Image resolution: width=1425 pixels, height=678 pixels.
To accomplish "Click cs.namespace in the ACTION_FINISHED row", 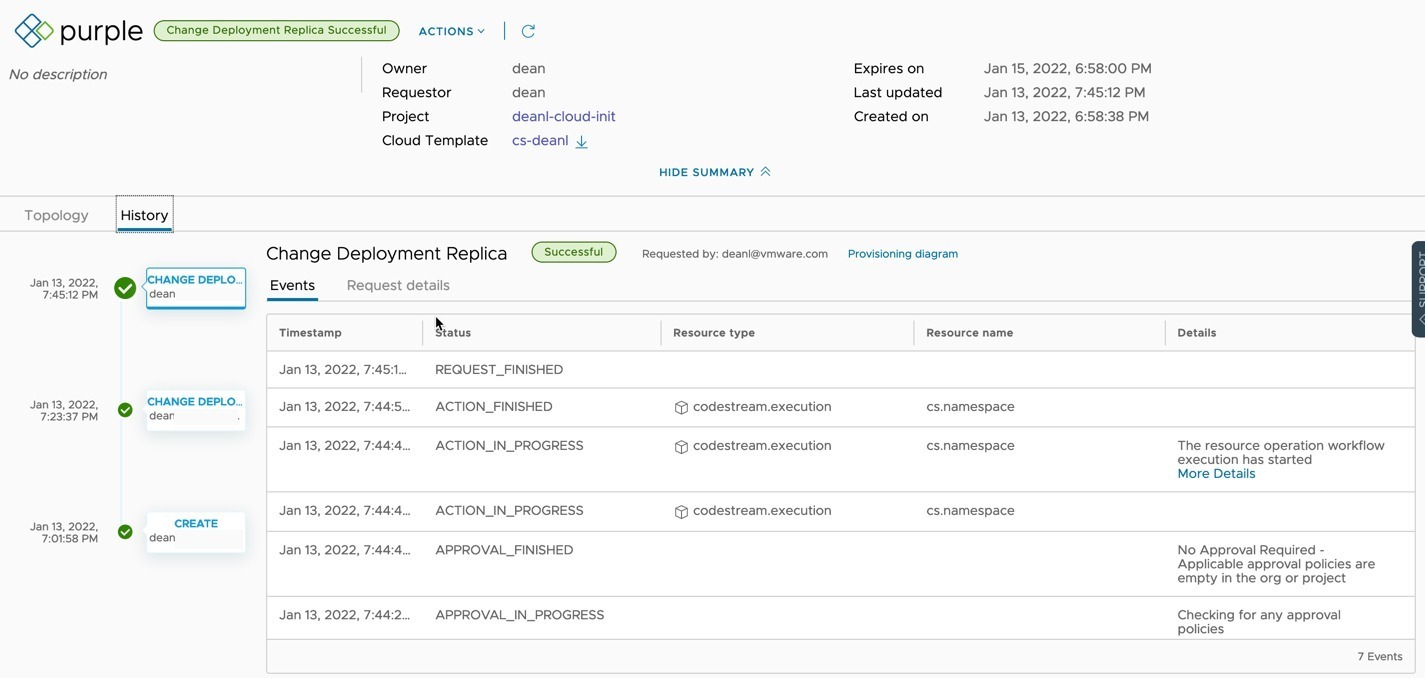I will pyautogui.click(x=970, y=407).
